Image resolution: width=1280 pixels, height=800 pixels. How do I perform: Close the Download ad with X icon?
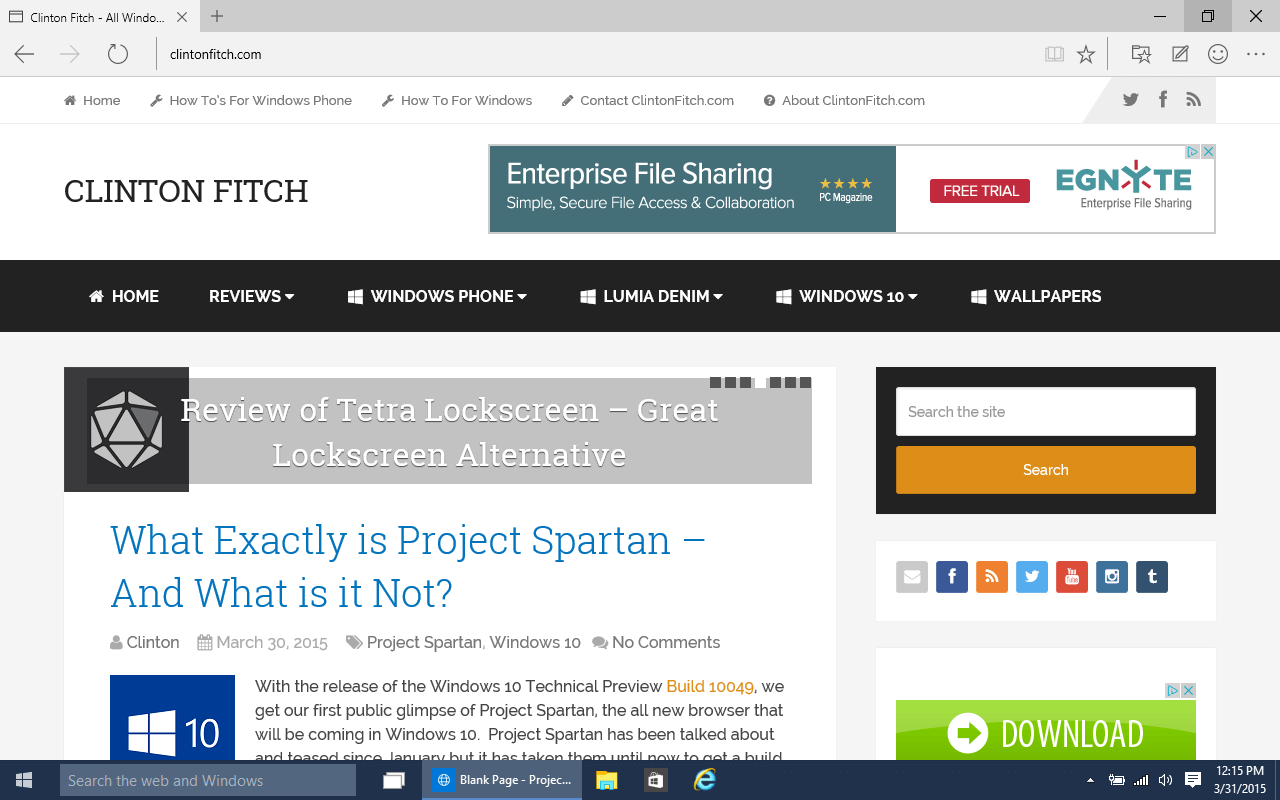pos(1189,690)
